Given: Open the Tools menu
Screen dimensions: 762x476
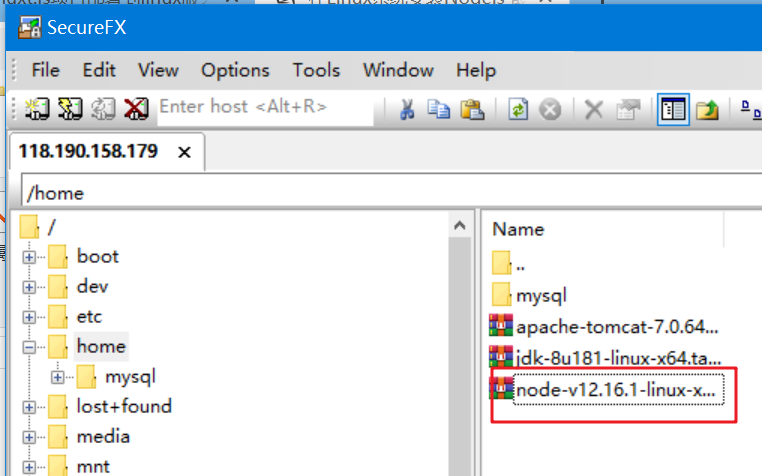Looking at the screenshot, I should click(x=316, y=71).
